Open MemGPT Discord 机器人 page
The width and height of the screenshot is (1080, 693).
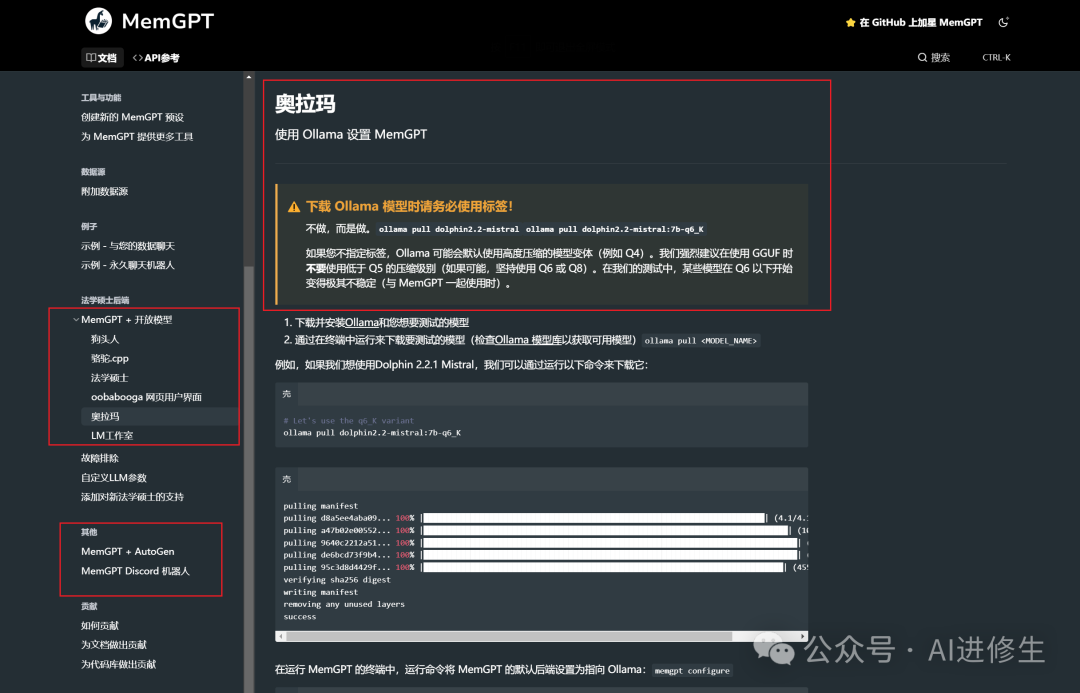coord(135,570)
